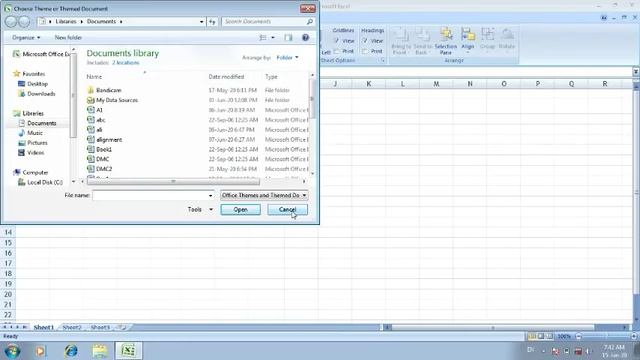Click the New folder button
This screenshot has width=640, height=360.
[68, 38]
